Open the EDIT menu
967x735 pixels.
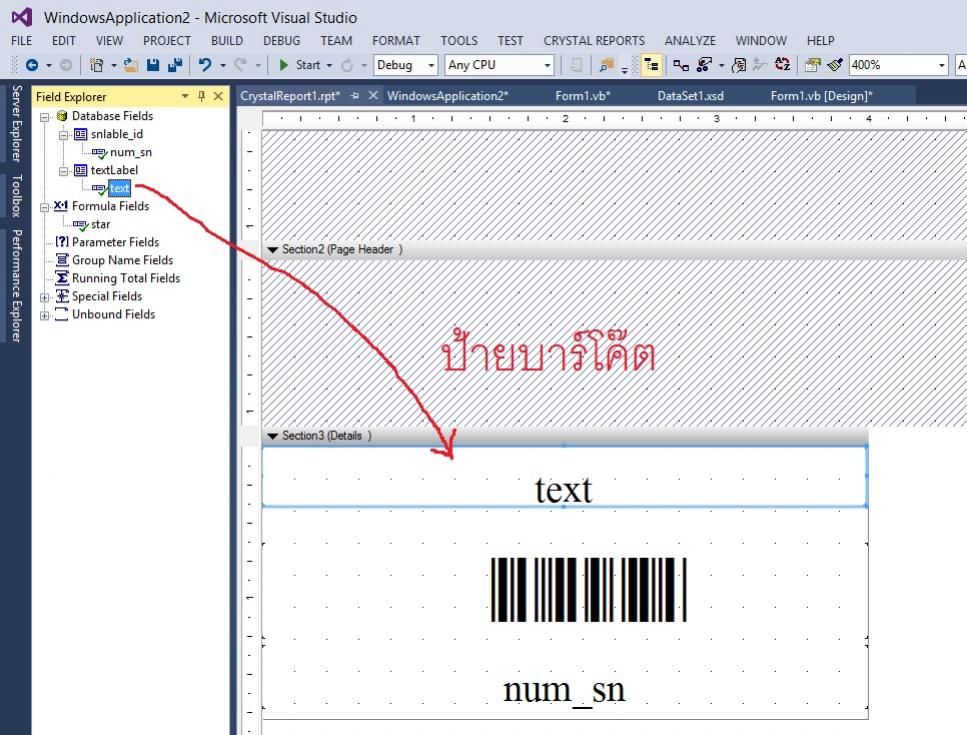(64, 41)
